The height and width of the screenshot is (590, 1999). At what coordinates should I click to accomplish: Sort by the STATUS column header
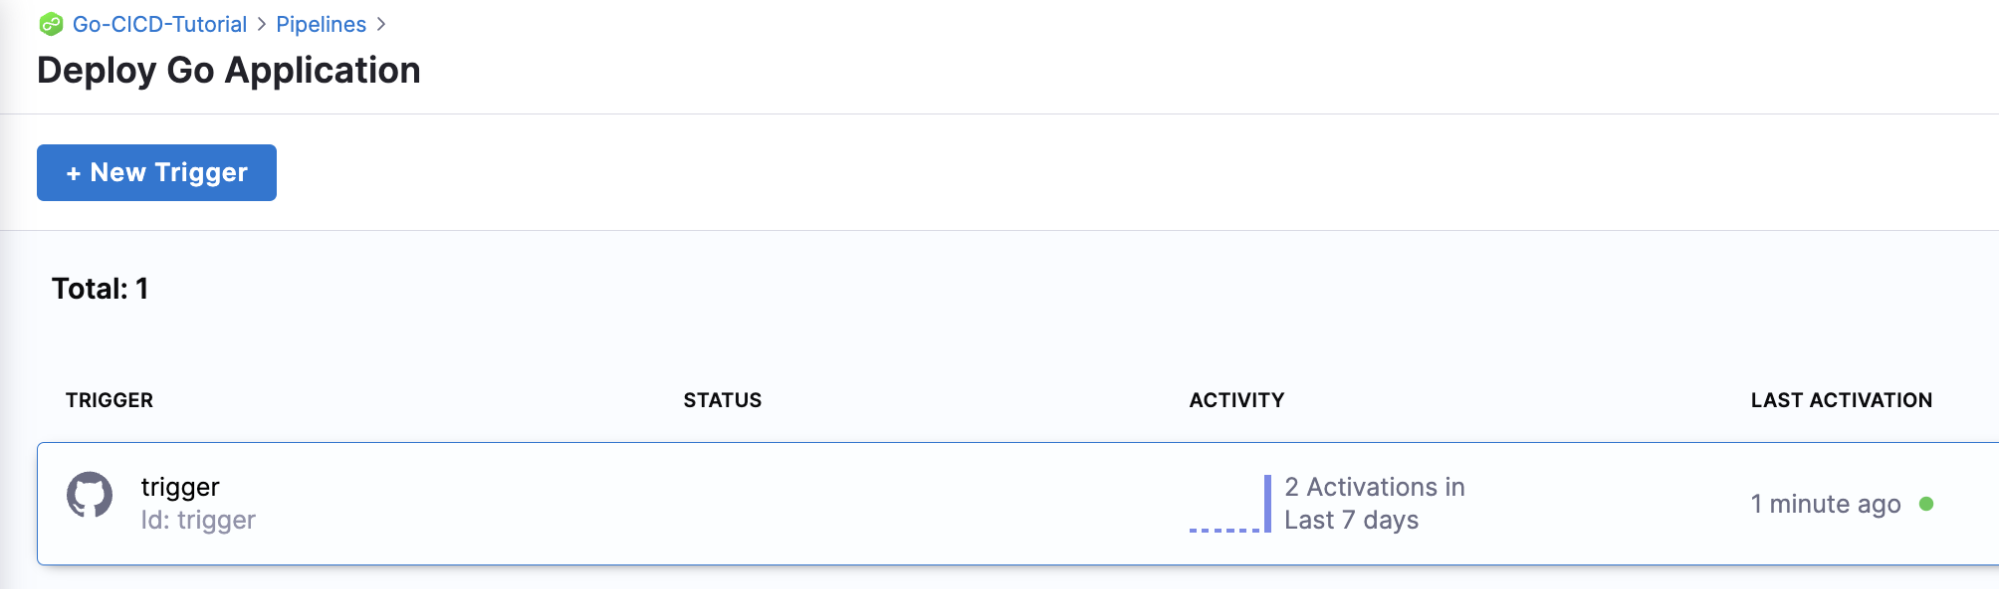[722, 400]
